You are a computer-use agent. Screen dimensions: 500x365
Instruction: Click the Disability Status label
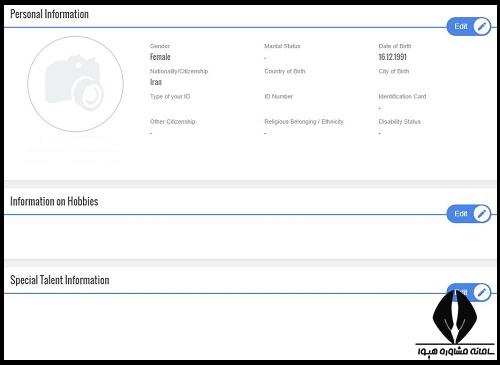coord(399,122)
